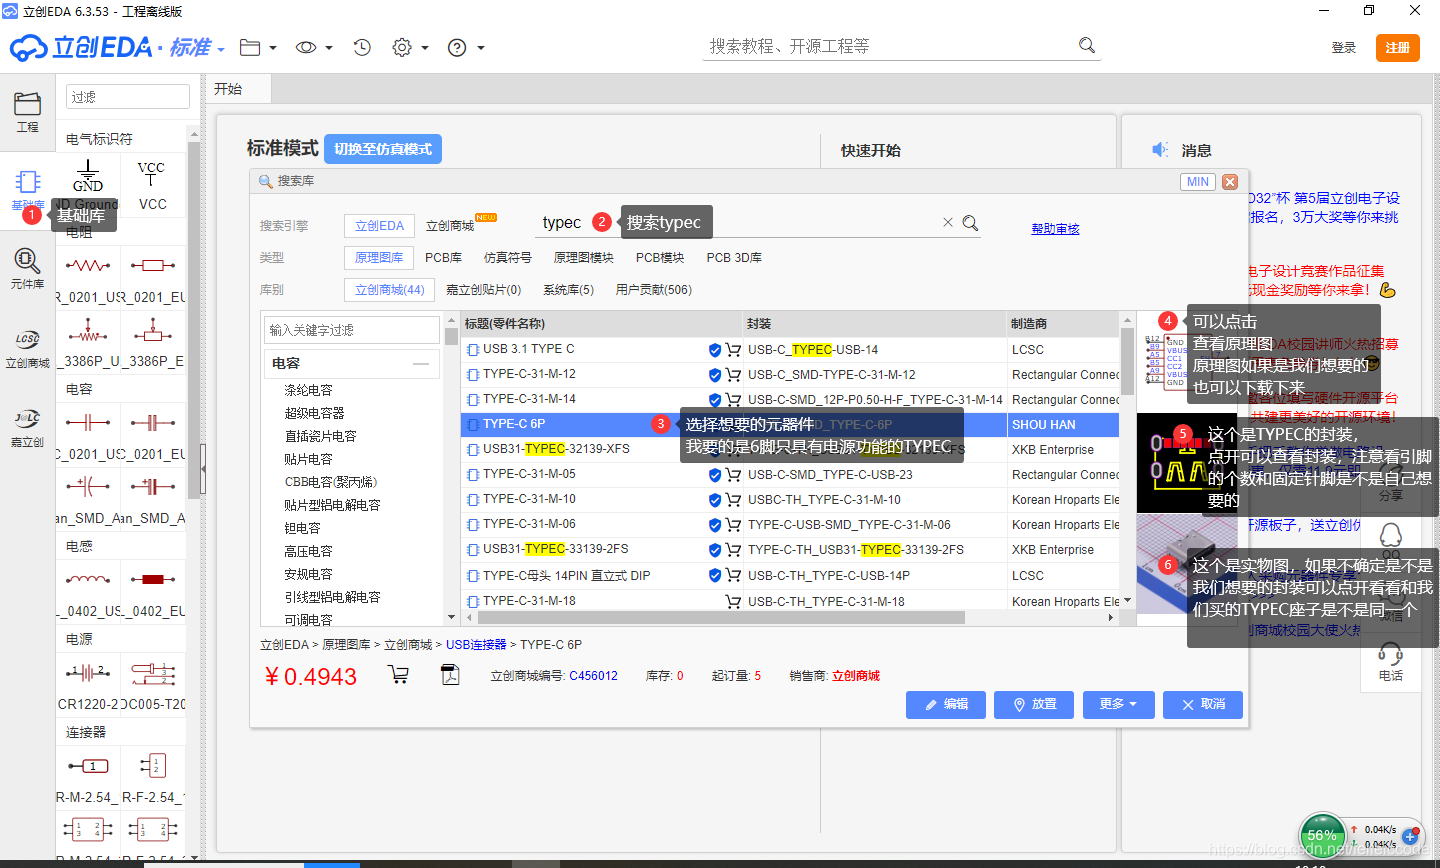
Task: Clear the typec search text with X
Action: click(947, 222)
